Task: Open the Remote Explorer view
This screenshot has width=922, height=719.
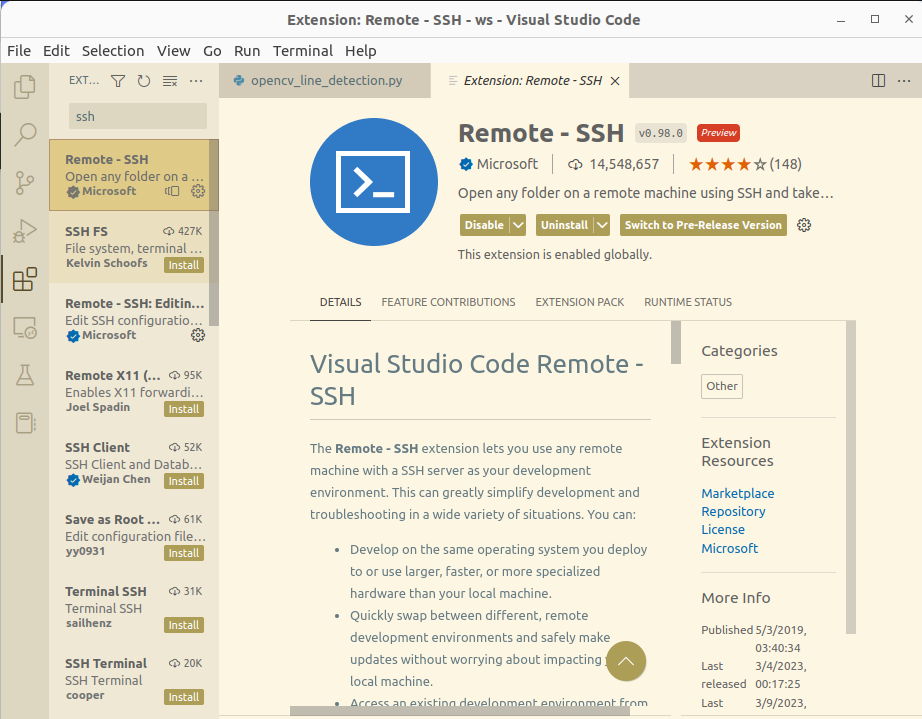Action: click(x=24, y=327)
